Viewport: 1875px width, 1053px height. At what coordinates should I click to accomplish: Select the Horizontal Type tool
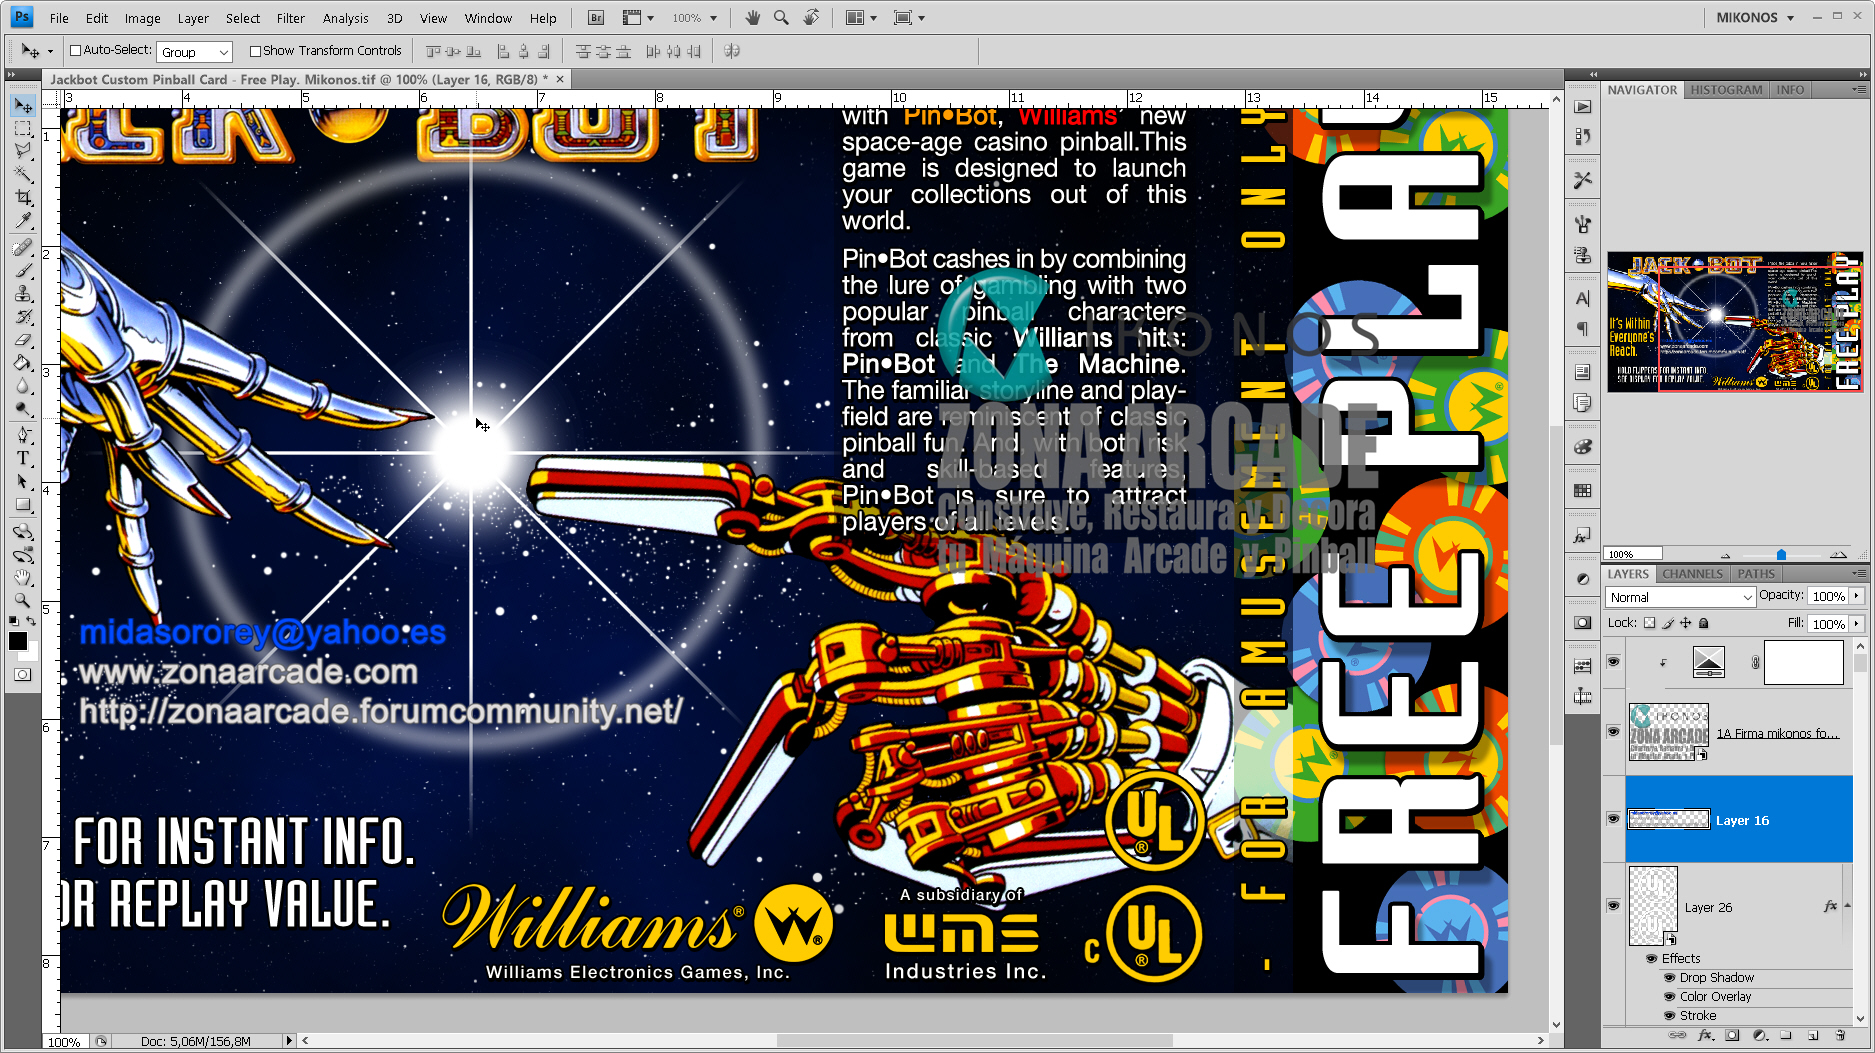tap(22, 459)
